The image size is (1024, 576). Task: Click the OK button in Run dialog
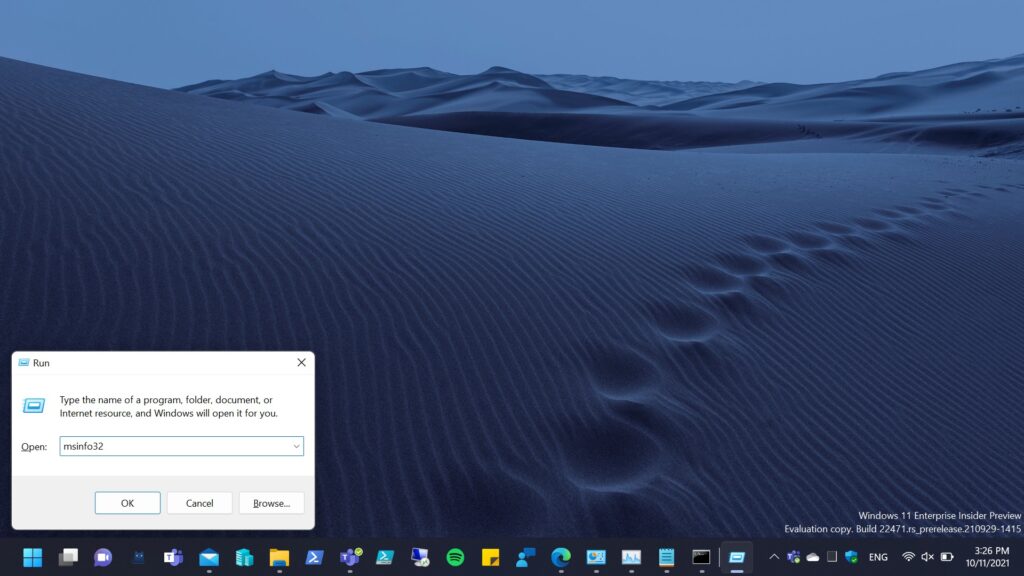tap(127, 503)
